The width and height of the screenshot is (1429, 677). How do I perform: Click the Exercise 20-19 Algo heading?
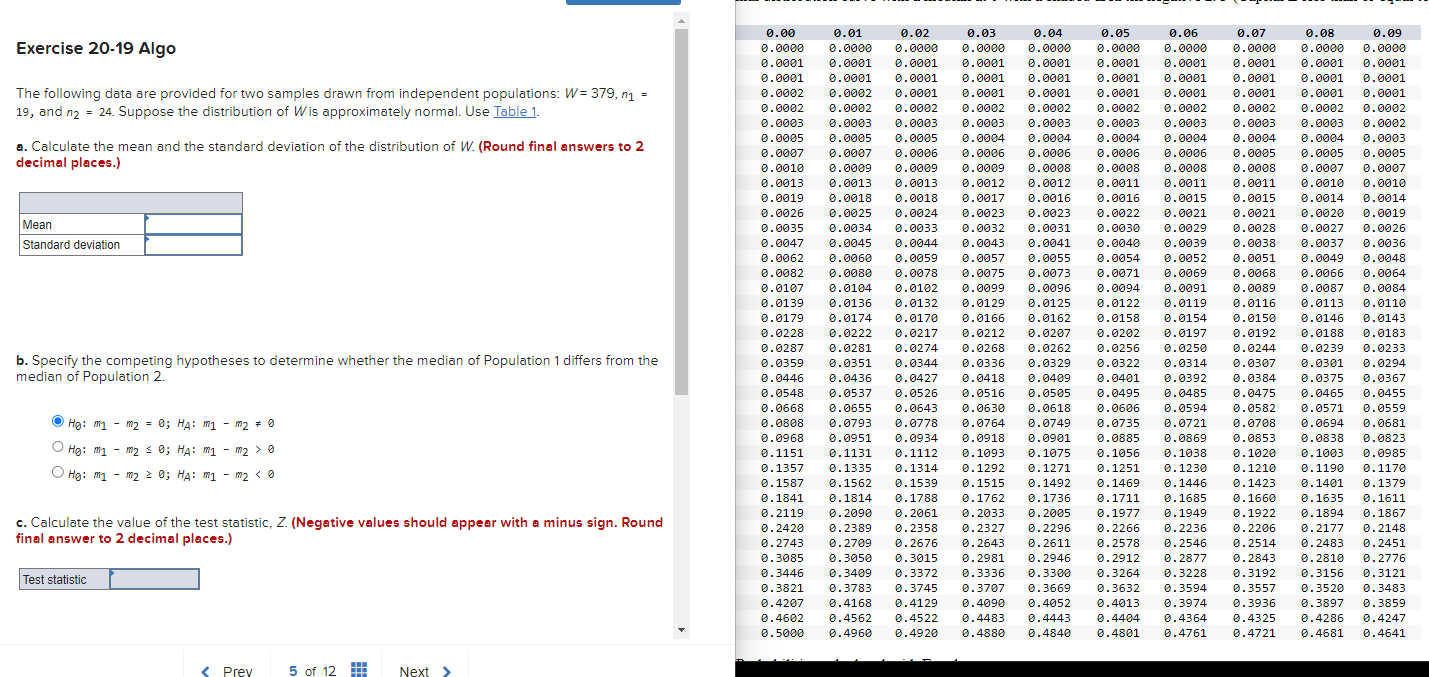click(x=94, y=48)
